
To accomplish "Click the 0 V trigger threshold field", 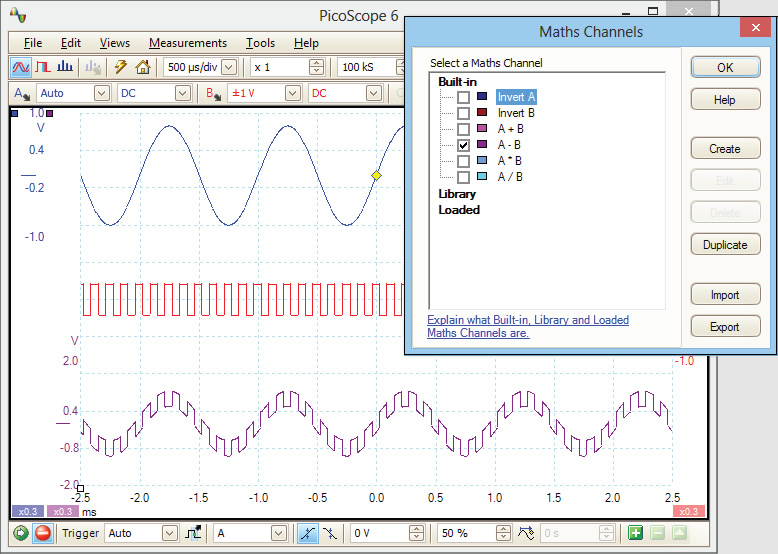I will 380,533.
